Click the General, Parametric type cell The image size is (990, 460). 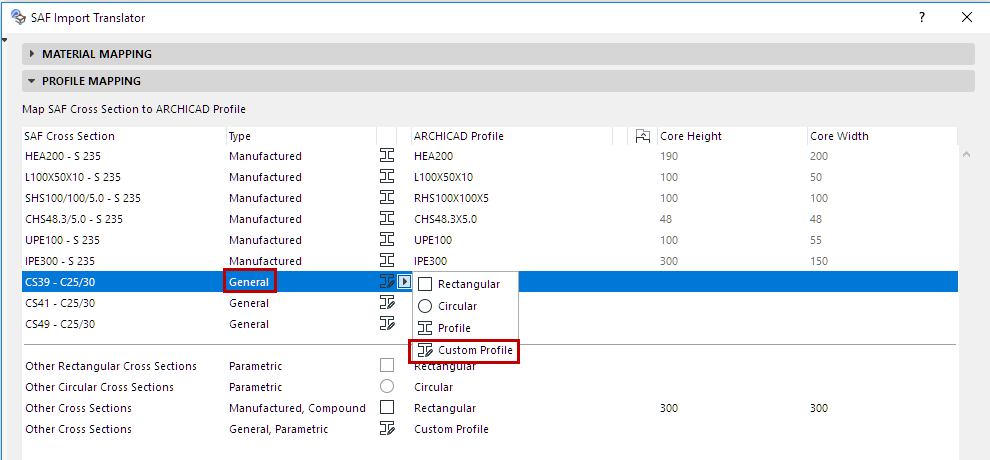click(x=278, y=429)
